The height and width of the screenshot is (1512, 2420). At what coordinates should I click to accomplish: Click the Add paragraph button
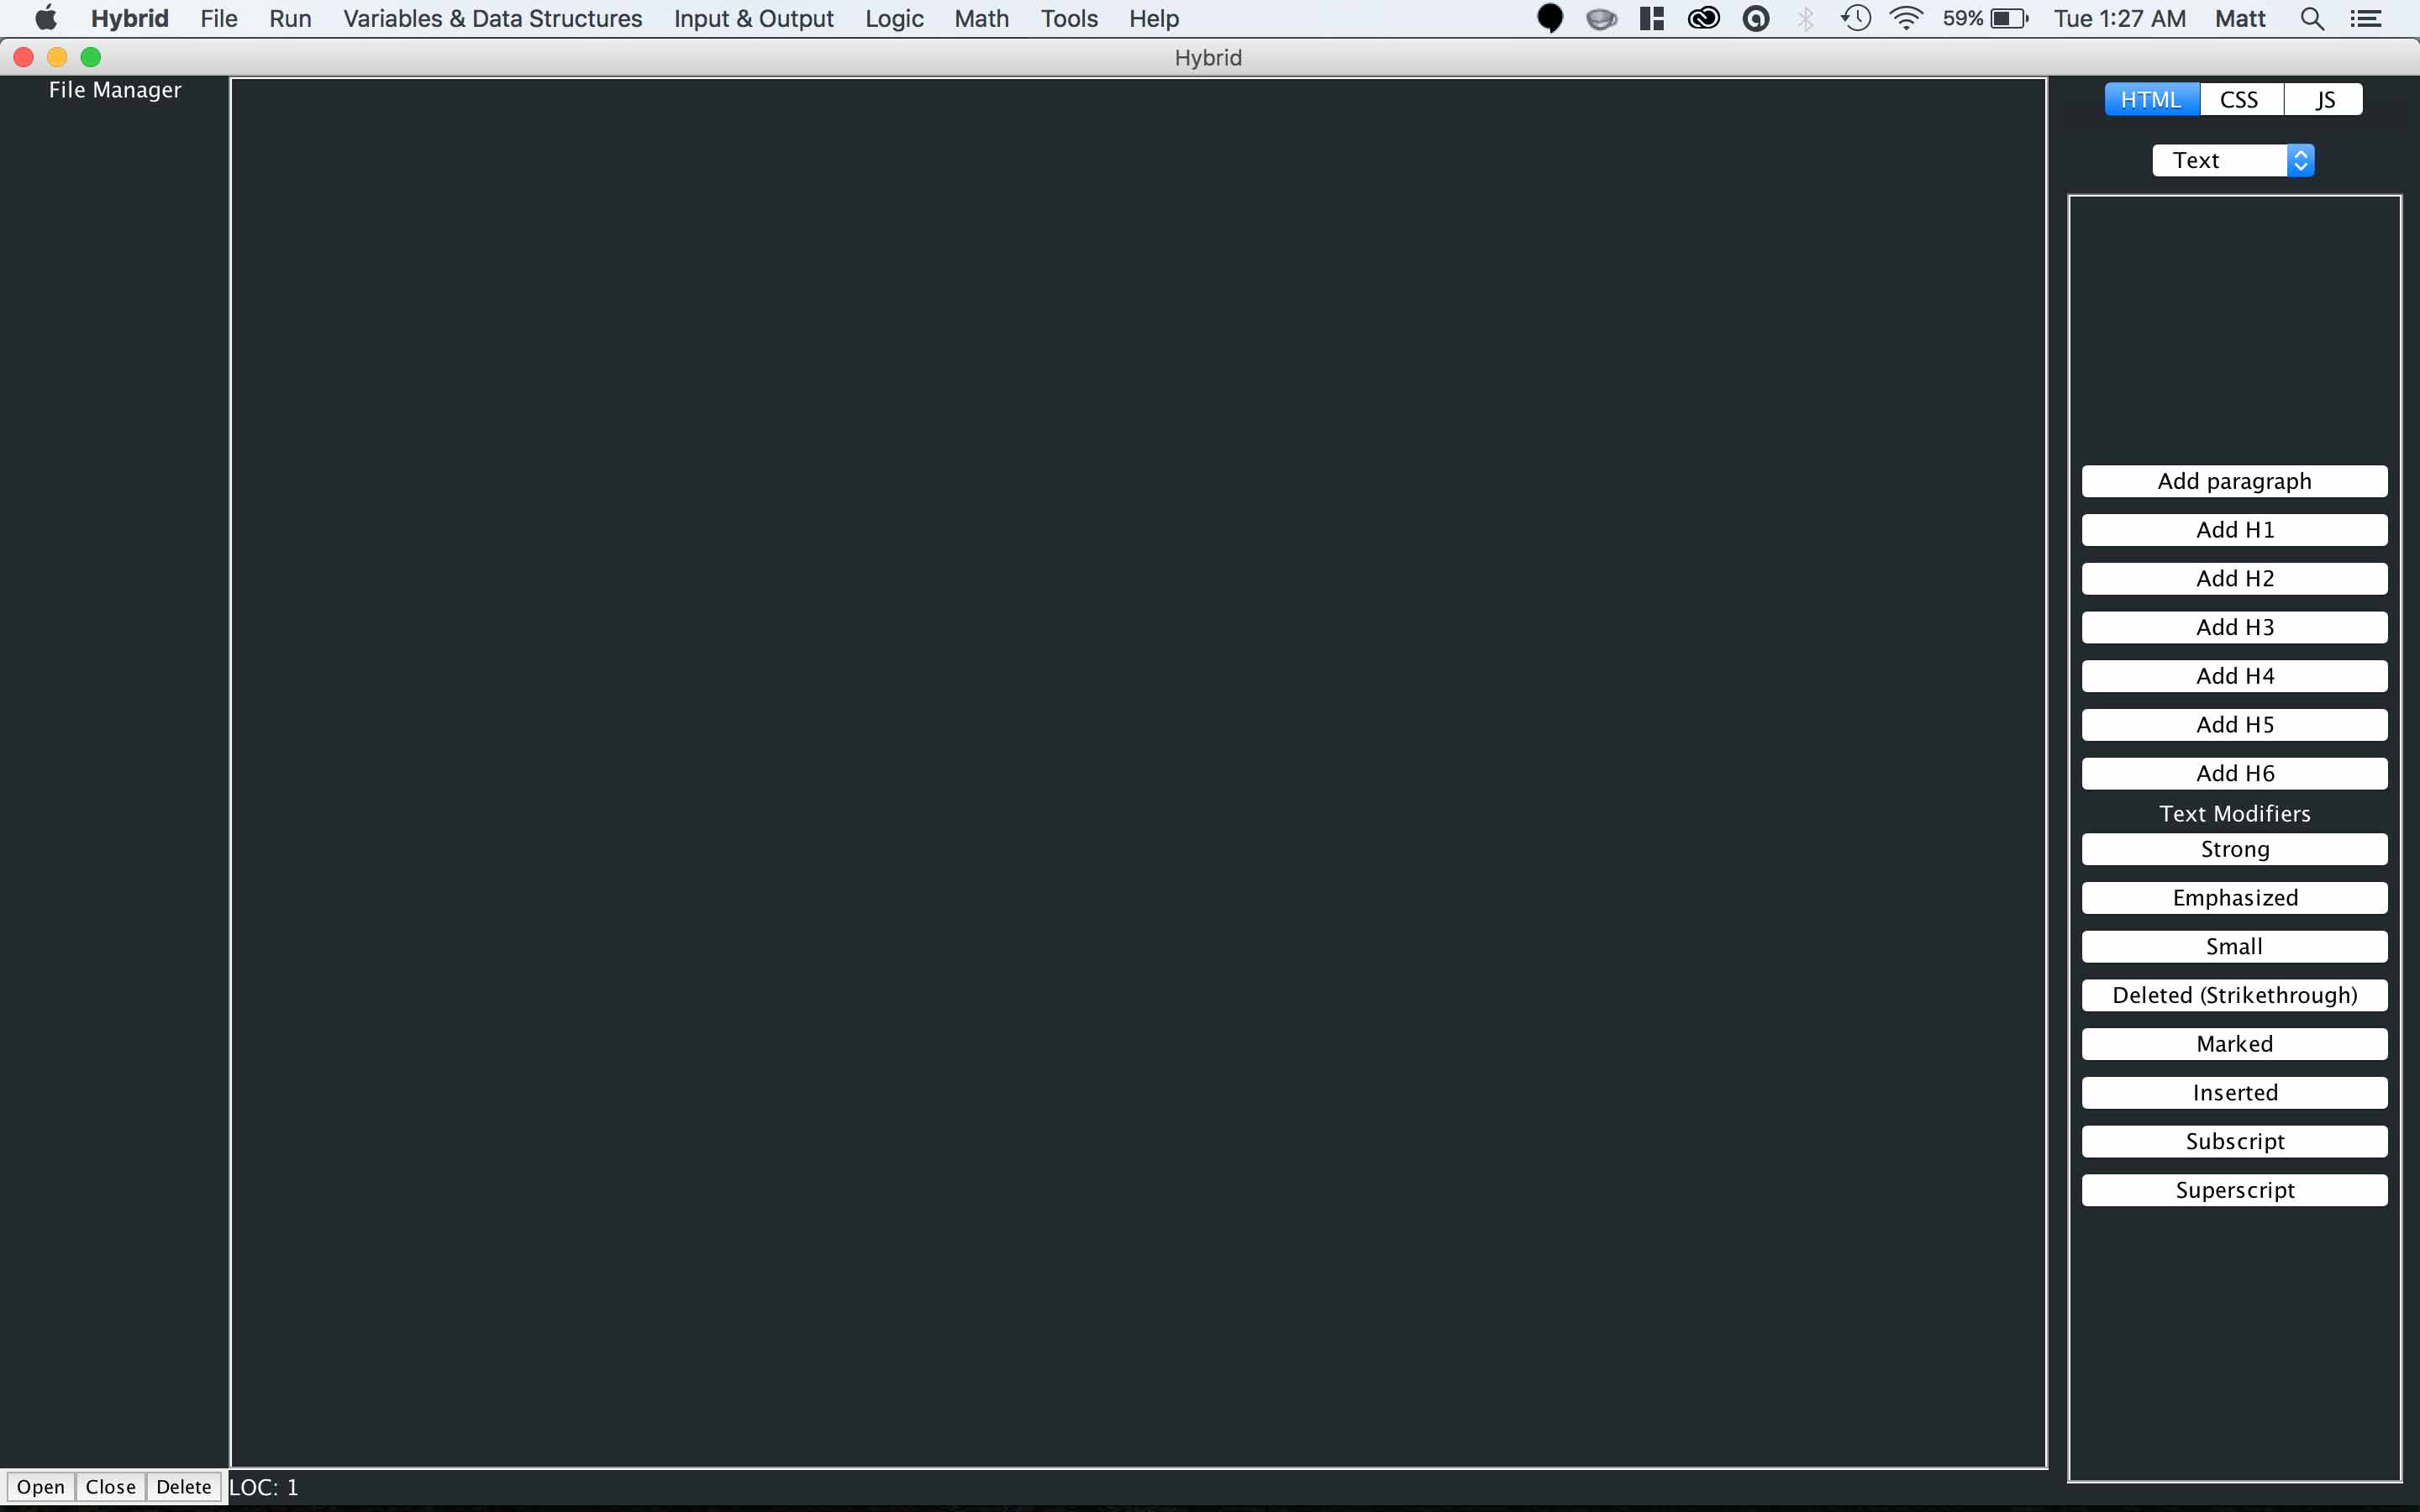pos(2234,481)
